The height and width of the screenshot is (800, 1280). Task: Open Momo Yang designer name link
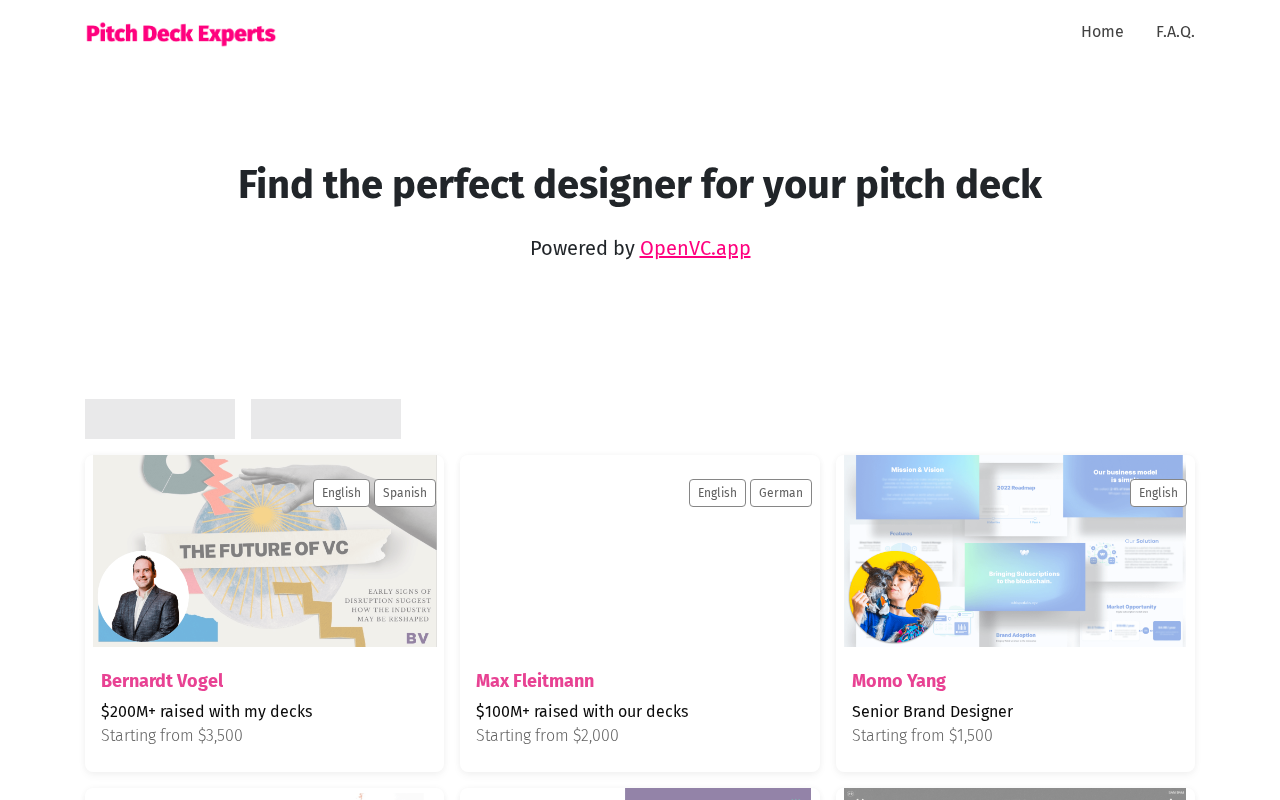click(x=899, y=681)
